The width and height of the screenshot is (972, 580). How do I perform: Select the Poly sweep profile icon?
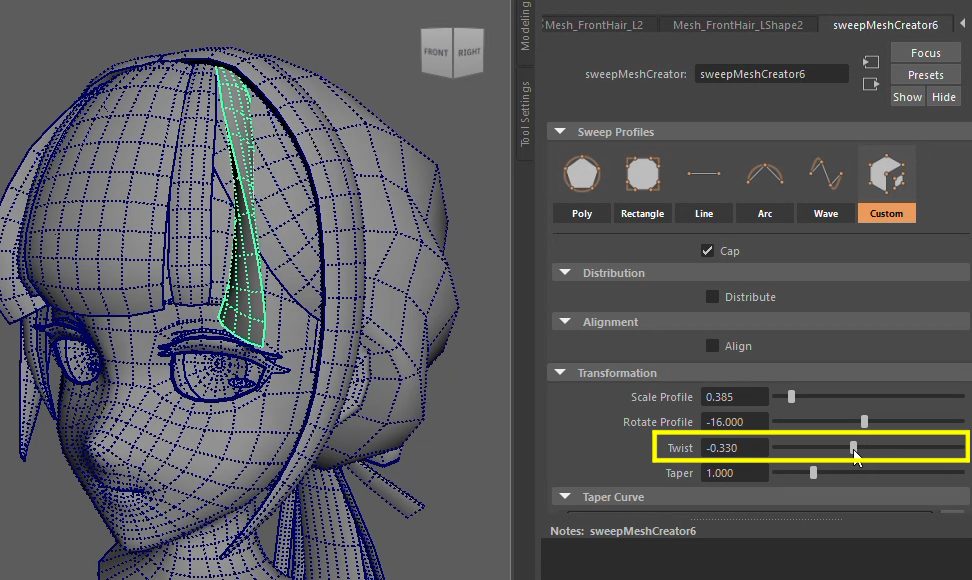581,174
